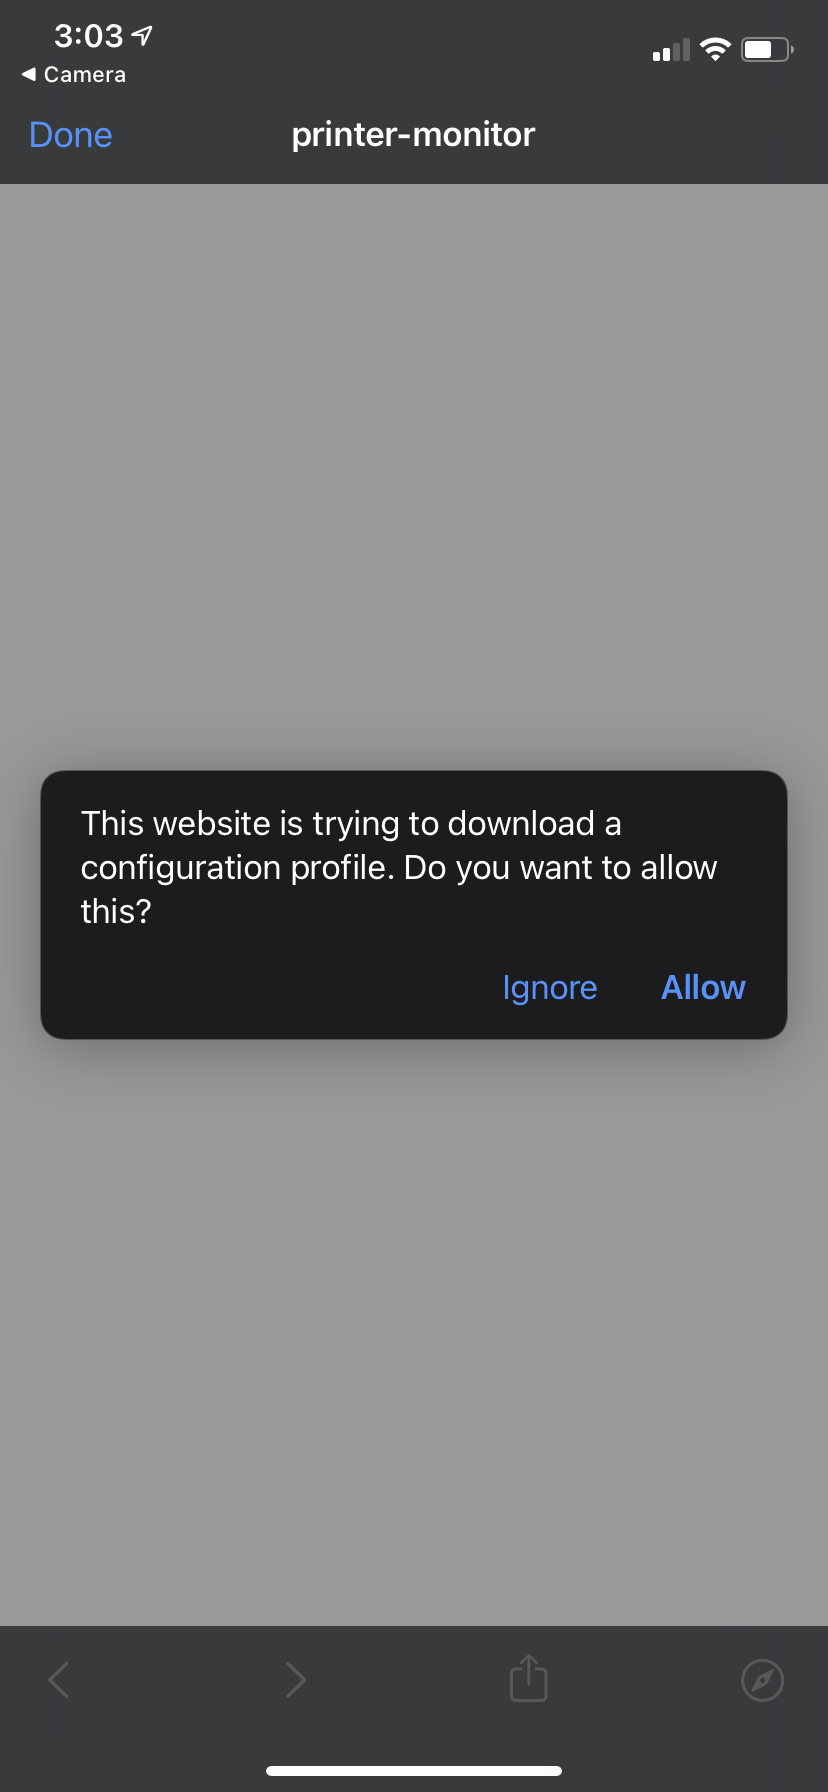Image resolution: width=828 pixels, height=1792 pixels.
Task: Tap the configuration profile message text
Action: point(399,867)
